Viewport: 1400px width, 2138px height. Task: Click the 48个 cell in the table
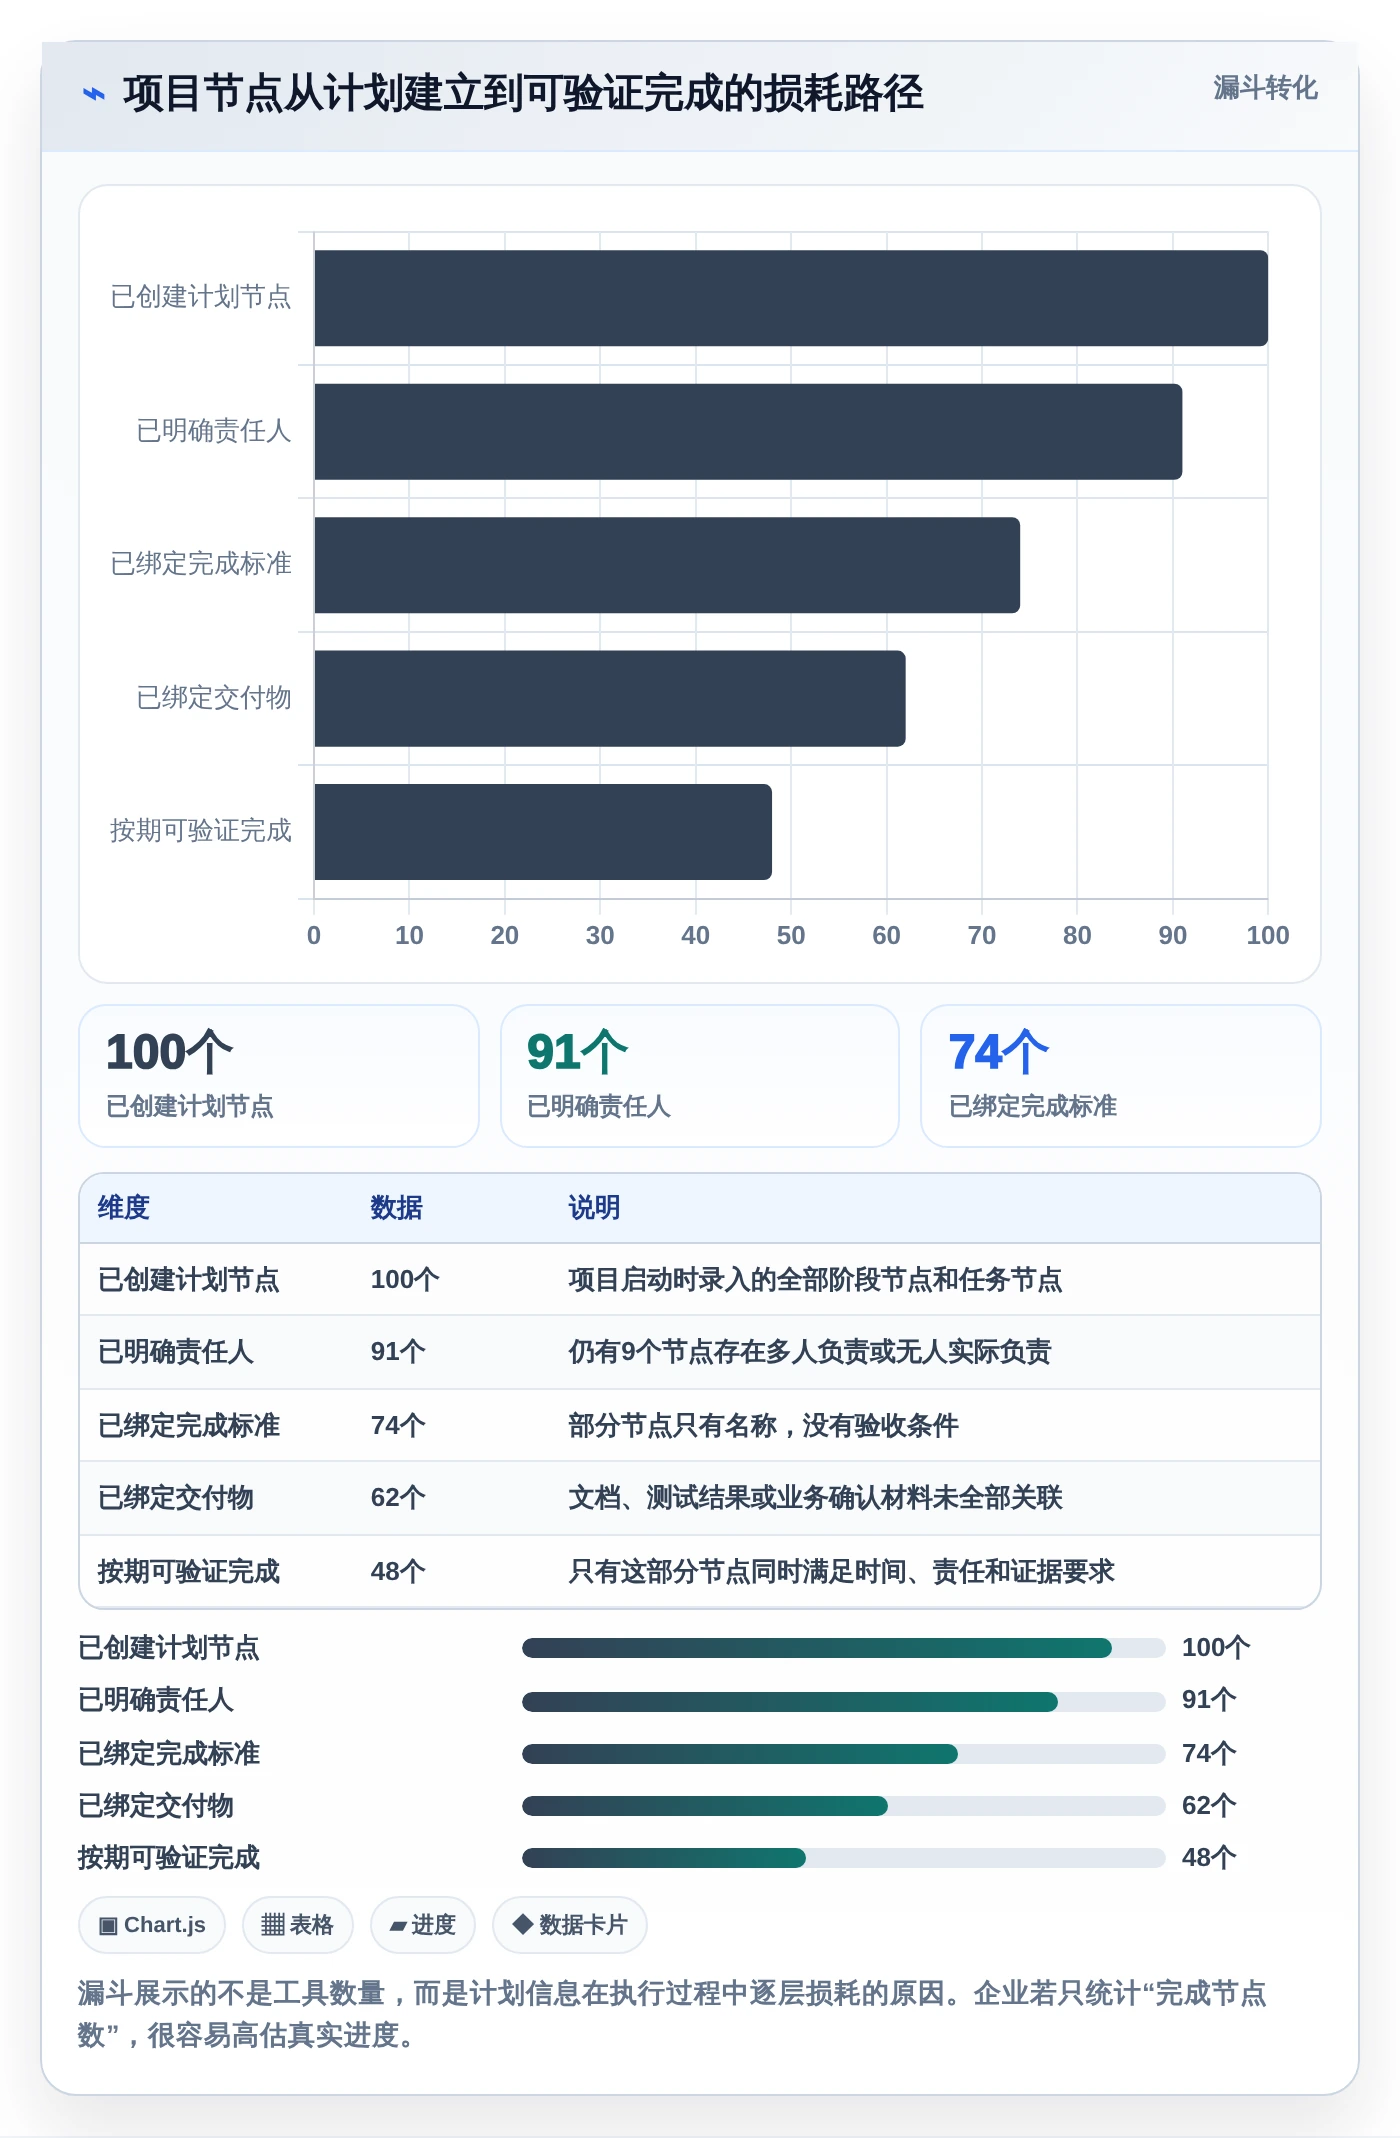pyautogui.click(x=398, y=1571)
